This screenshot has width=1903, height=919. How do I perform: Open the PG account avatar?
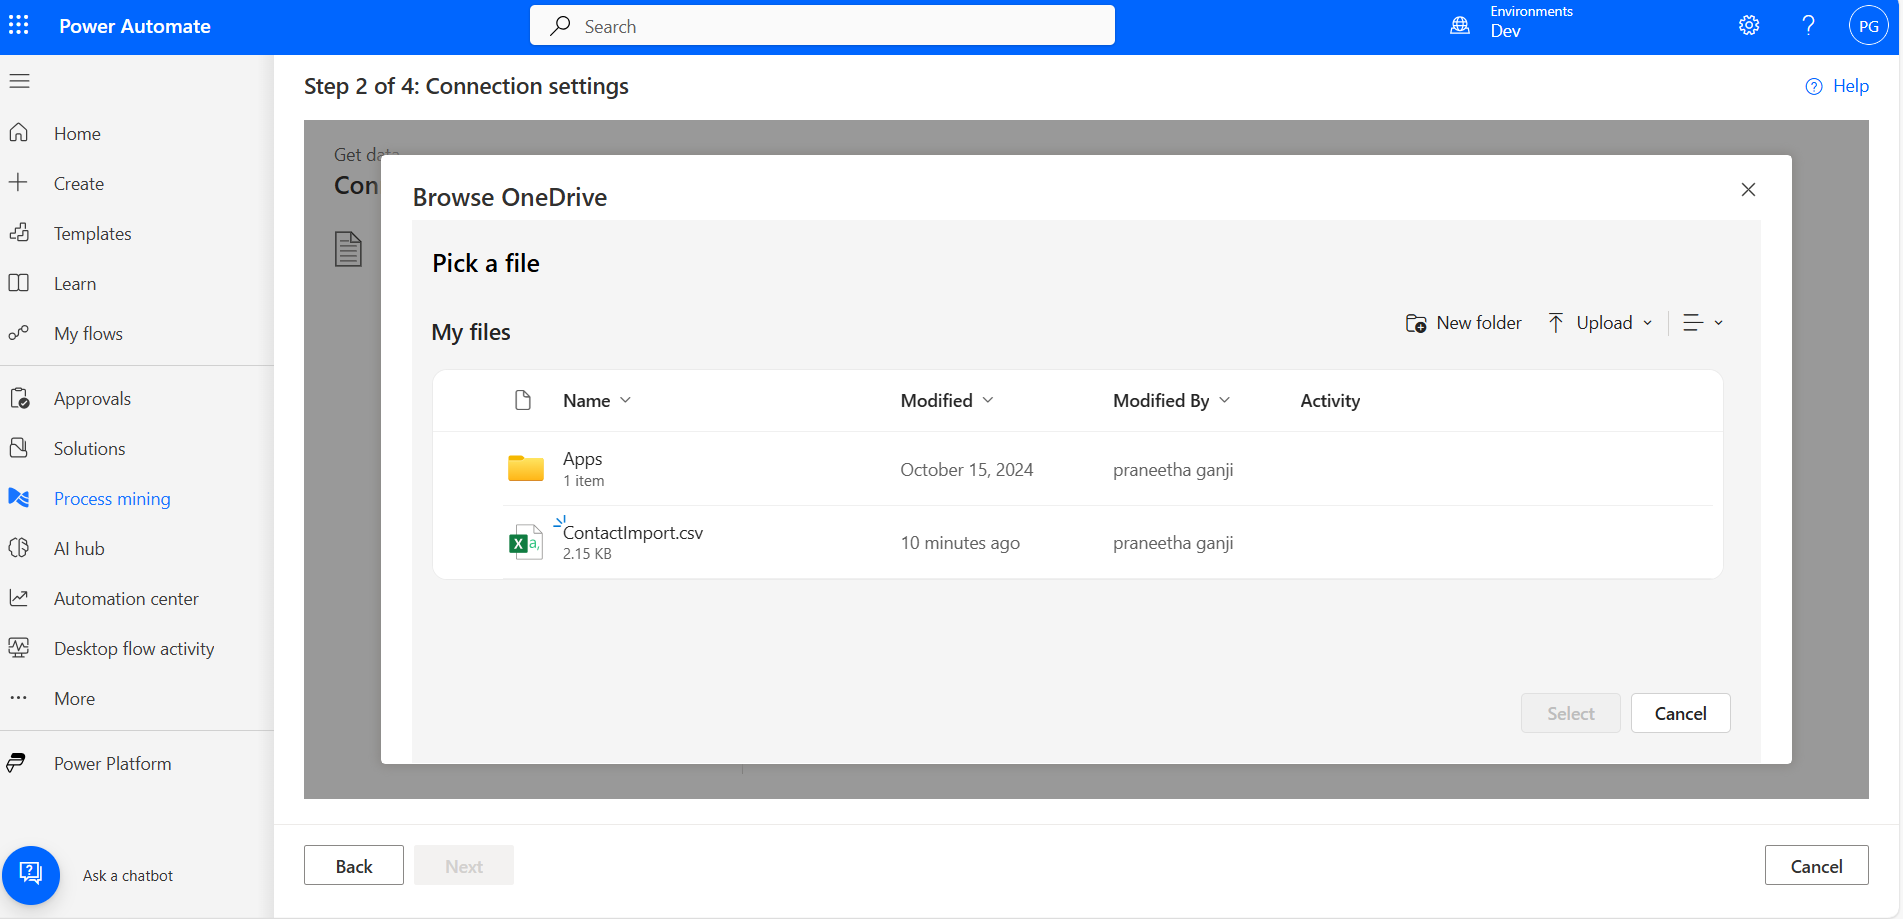click(1867, 26)
